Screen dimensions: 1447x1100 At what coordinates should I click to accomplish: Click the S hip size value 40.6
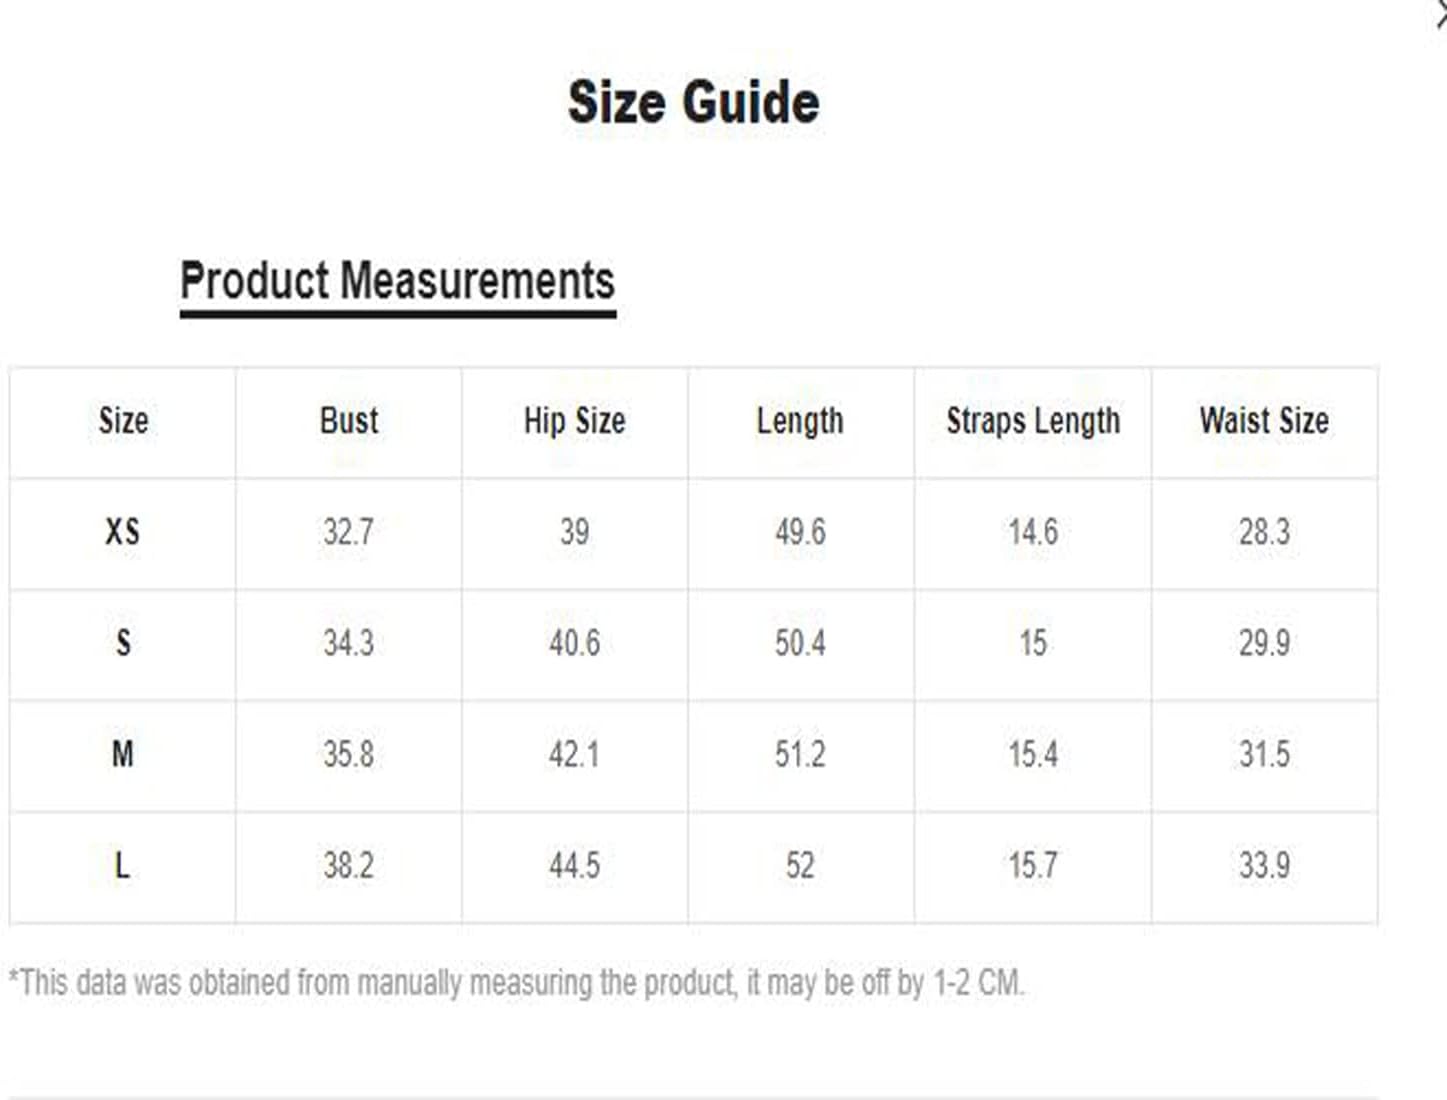[x=574, y=643]
